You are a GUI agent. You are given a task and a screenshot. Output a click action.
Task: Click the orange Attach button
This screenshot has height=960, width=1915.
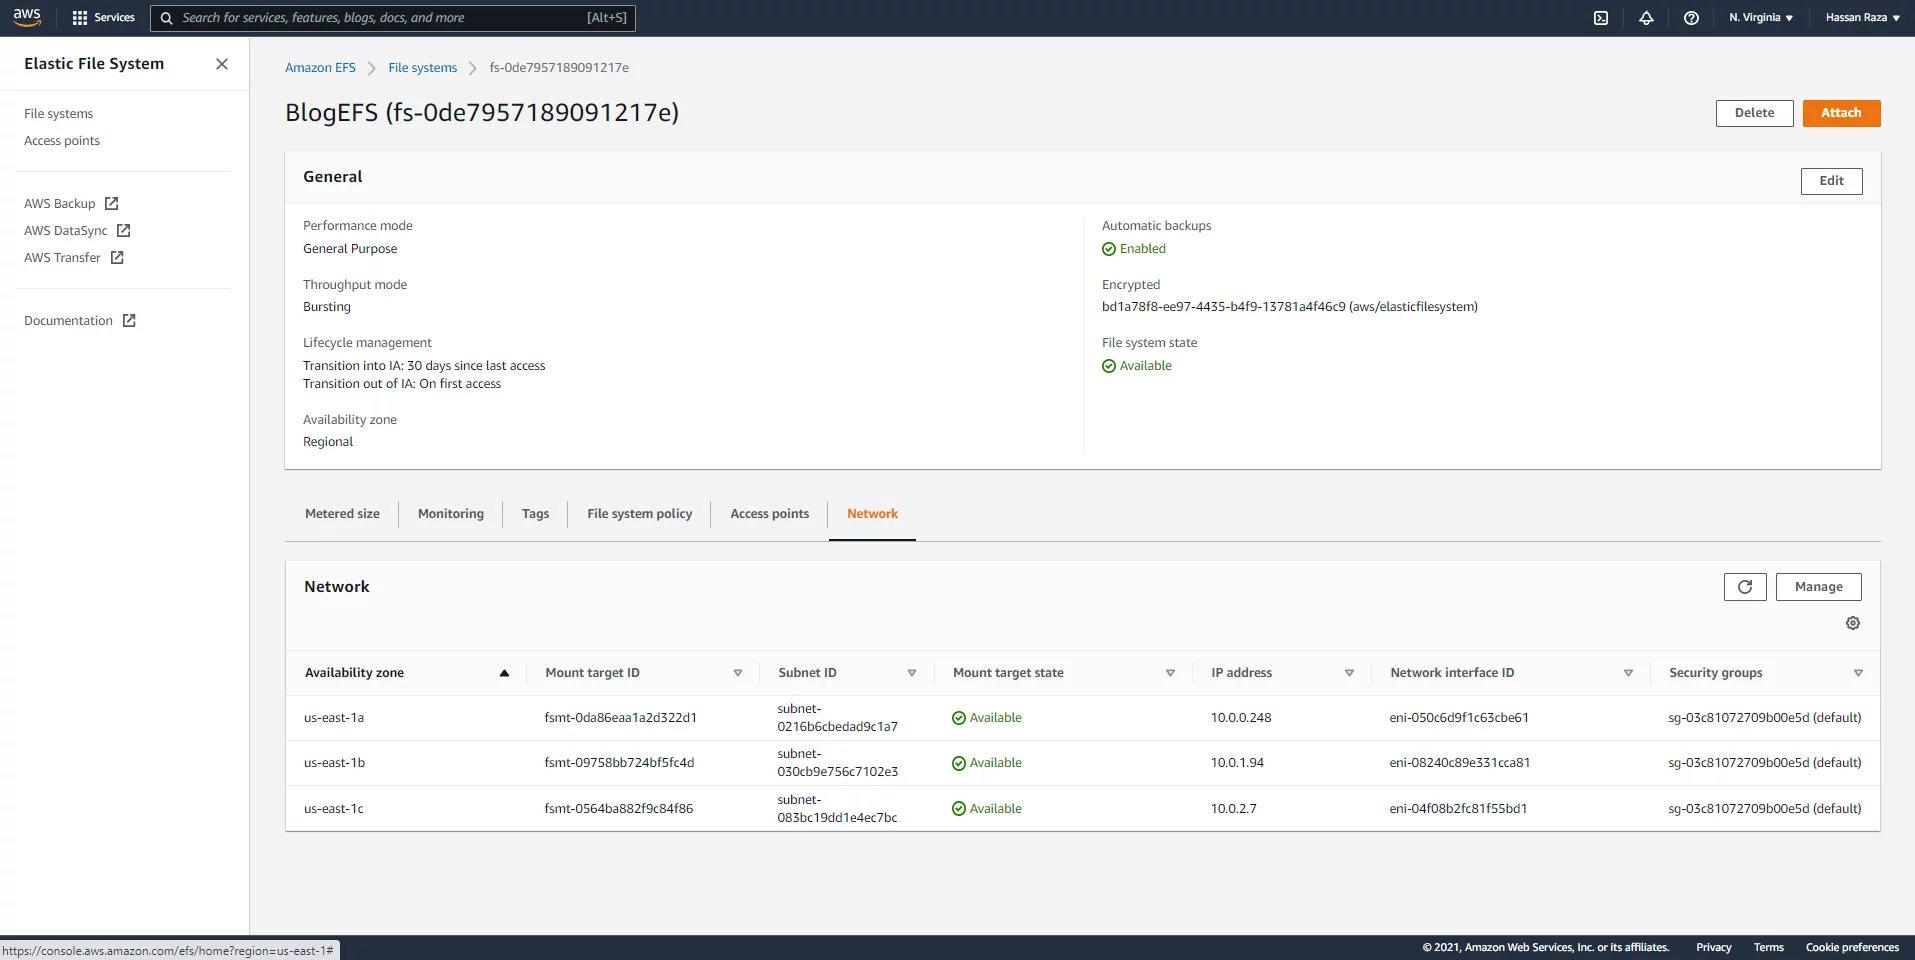1841,113
